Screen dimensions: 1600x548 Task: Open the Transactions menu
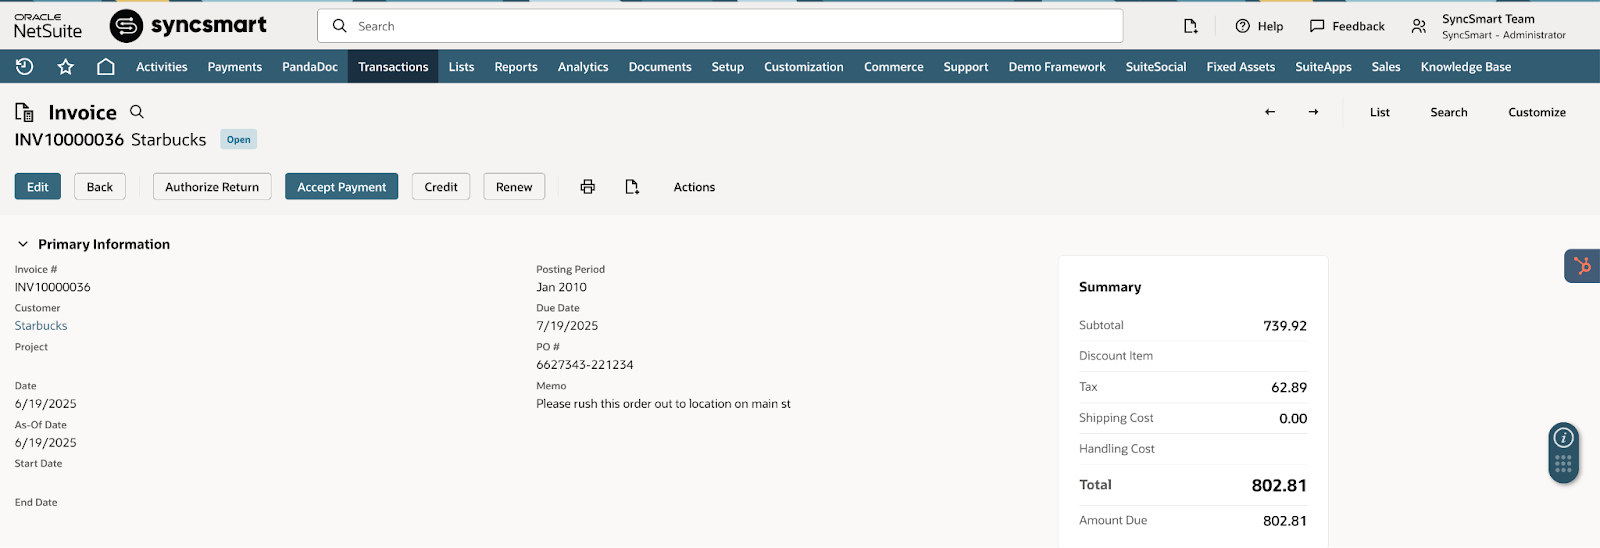click(393, 67)
